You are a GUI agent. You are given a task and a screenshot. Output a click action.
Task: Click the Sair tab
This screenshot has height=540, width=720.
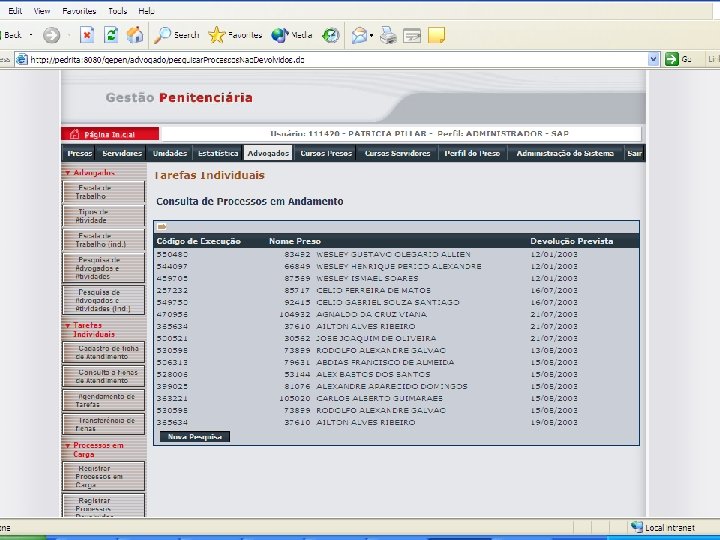[635, 153]
